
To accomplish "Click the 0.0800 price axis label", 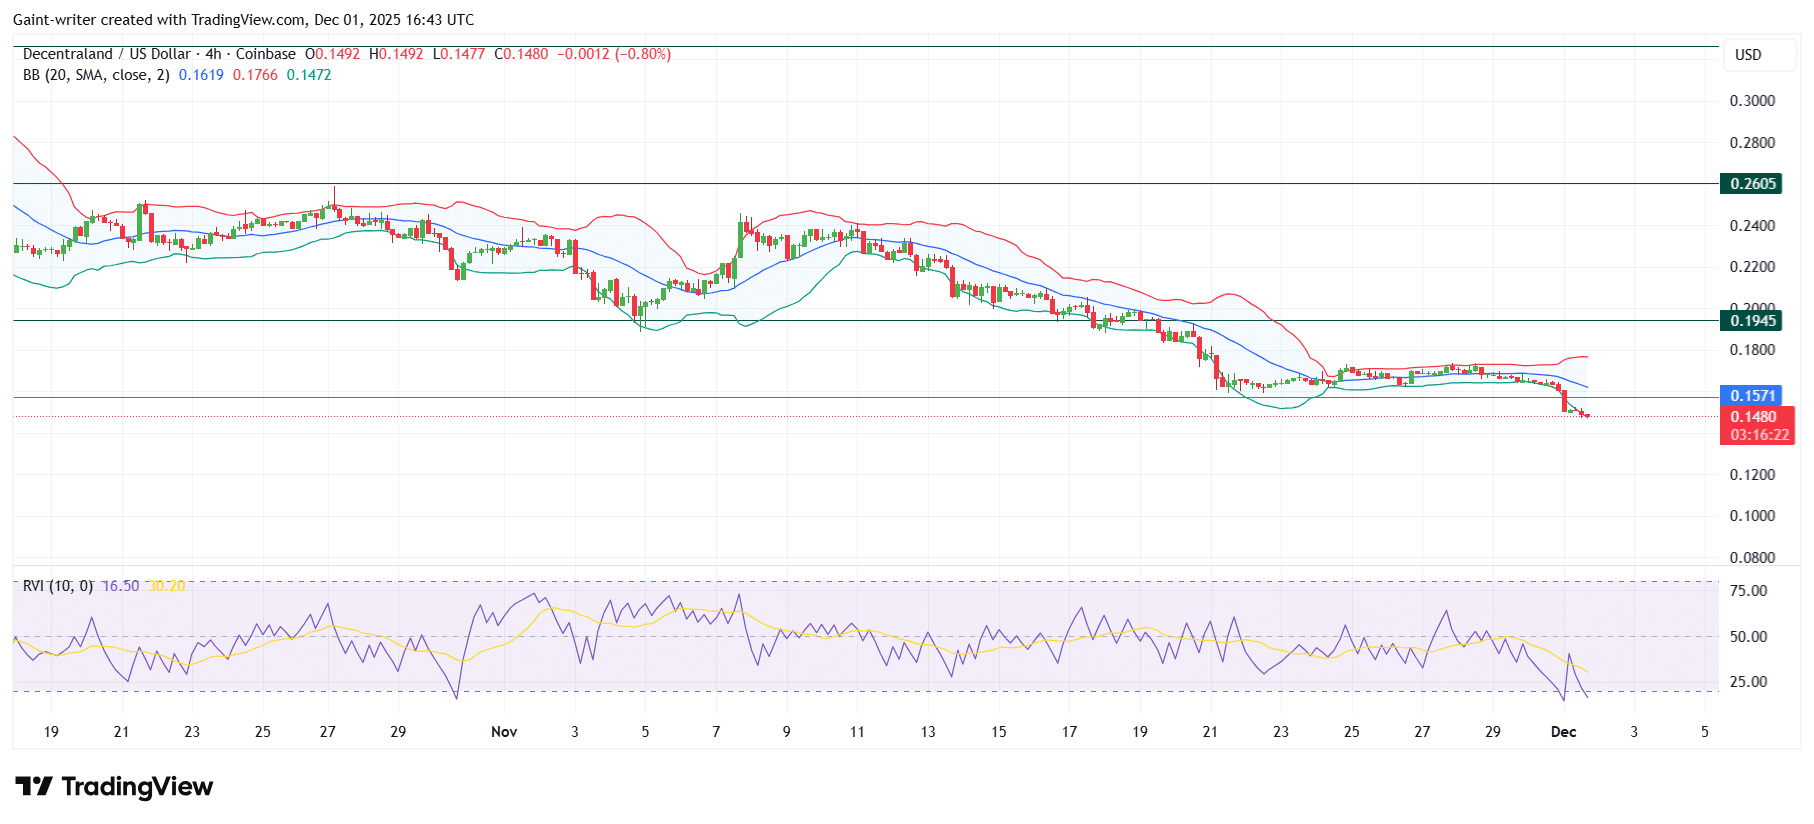I will [1752, 558].
